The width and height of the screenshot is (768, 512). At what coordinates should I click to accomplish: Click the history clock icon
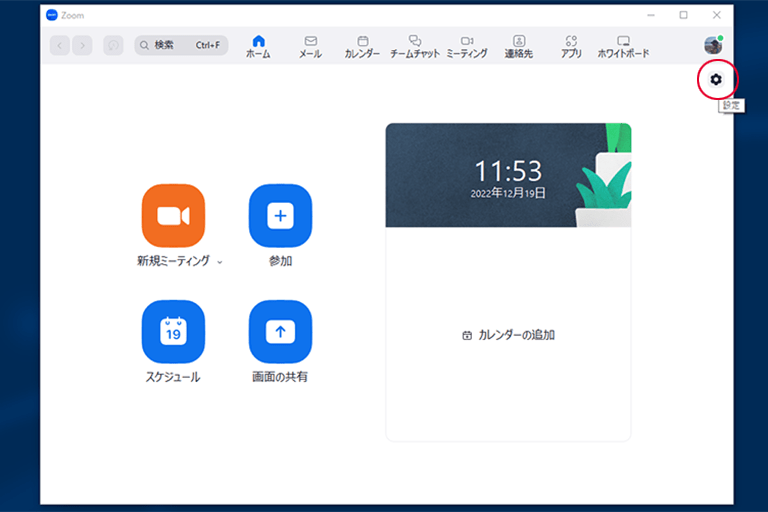click(x=113, y=46)
